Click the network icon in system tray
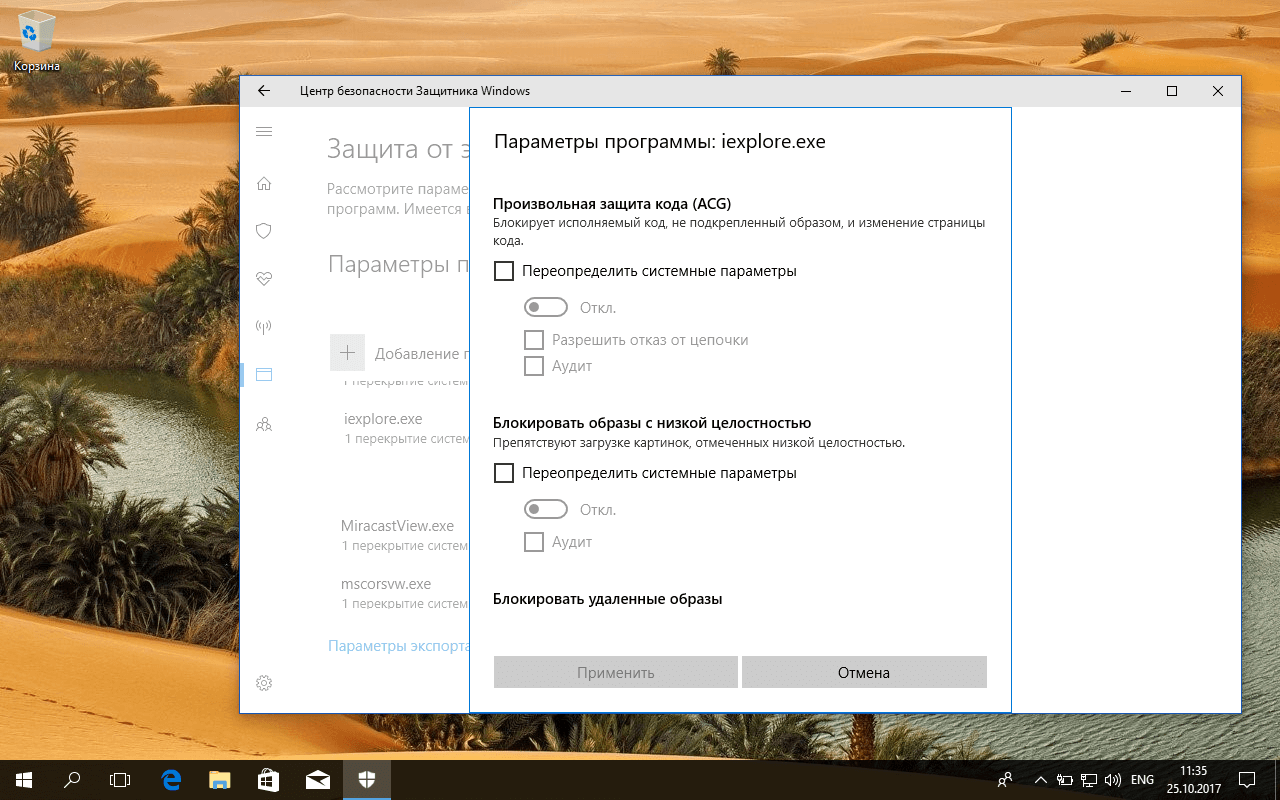The height and width of the screenshot is (800, 1280). click(1089, 779)
